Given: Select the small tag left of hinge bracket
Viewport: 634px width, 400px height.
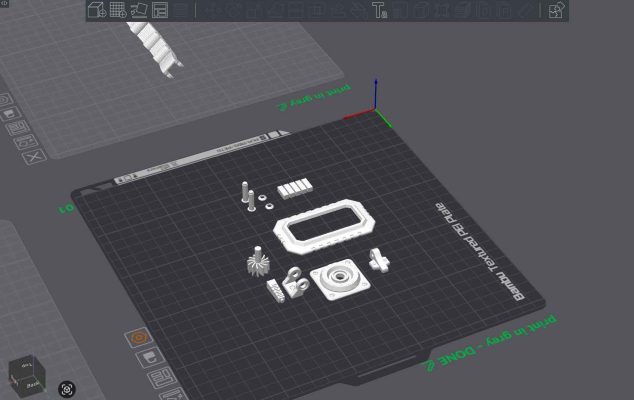Looking at the screenshot, I should pos(275,291).
